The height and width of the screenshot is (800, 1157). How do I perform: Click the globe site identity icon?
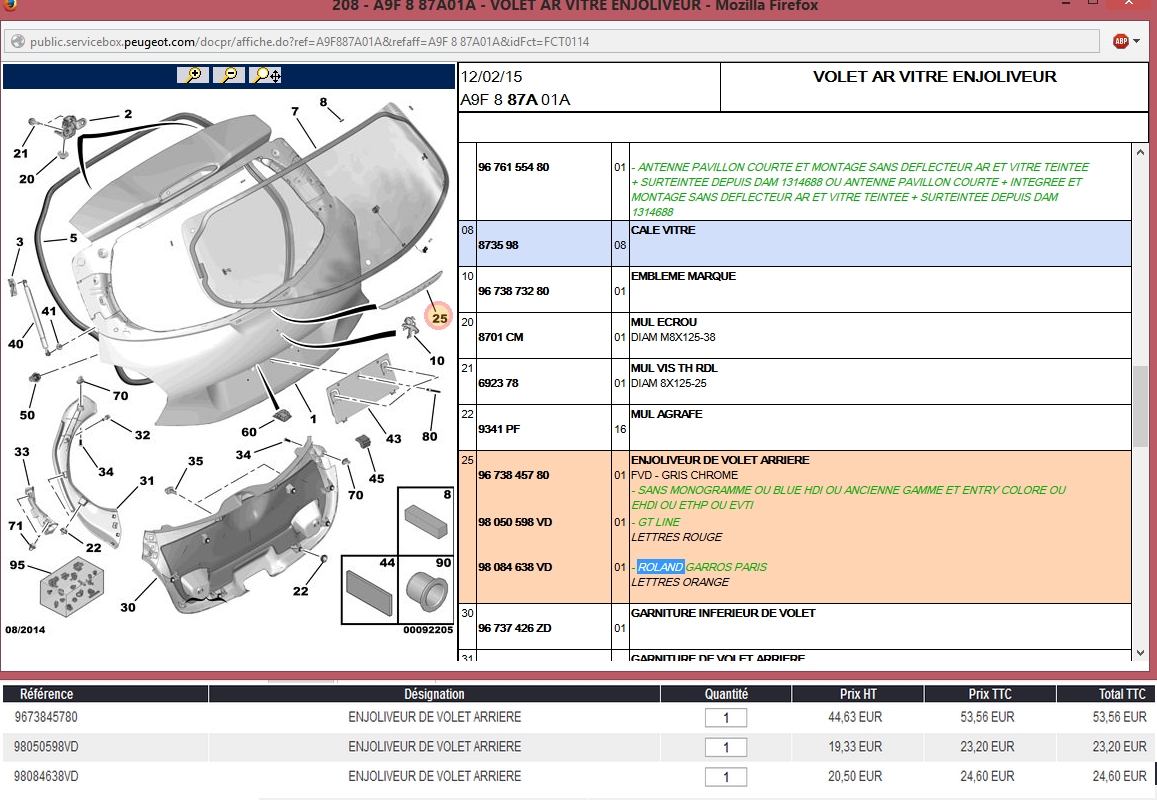pyautogui.click(x=17, y=42)
